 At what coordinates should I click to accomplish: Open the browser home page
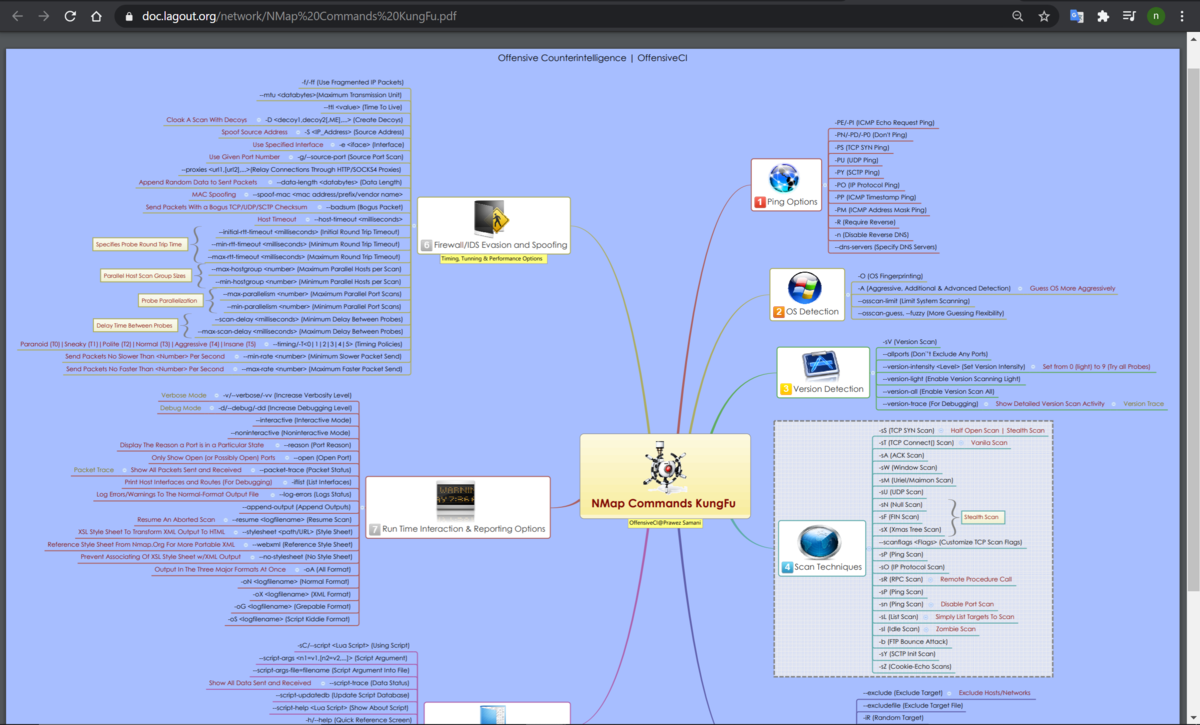[96, 16]
